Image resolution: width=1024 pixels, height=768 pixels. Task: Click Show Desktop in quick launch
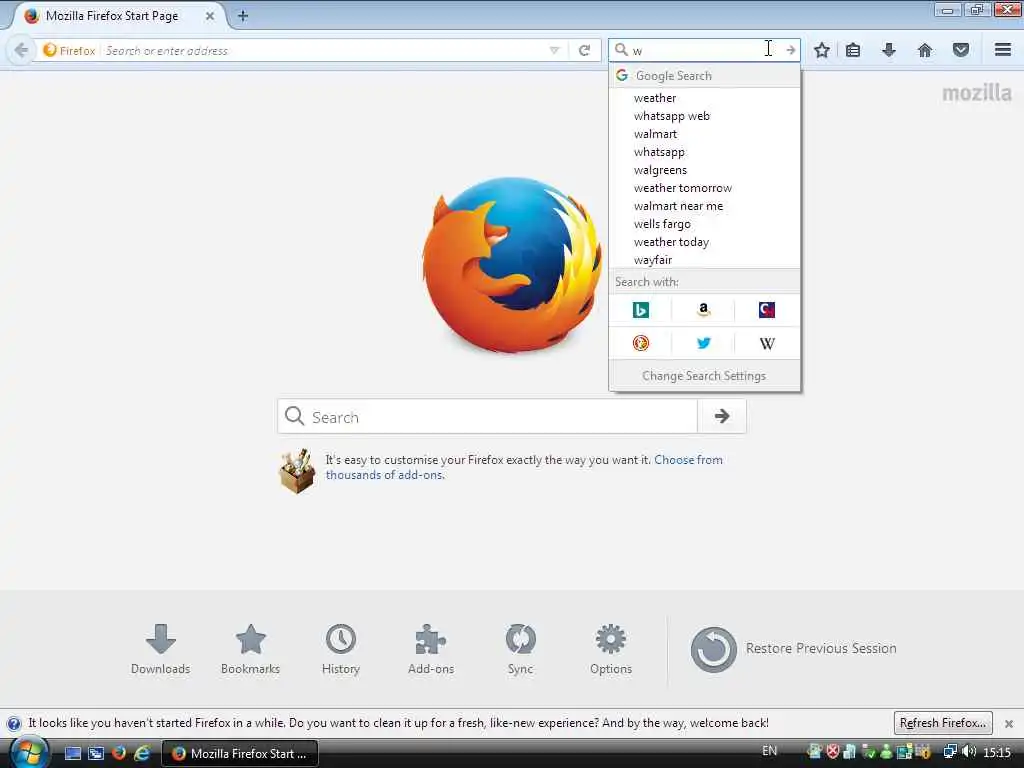[x=73, y=753]
